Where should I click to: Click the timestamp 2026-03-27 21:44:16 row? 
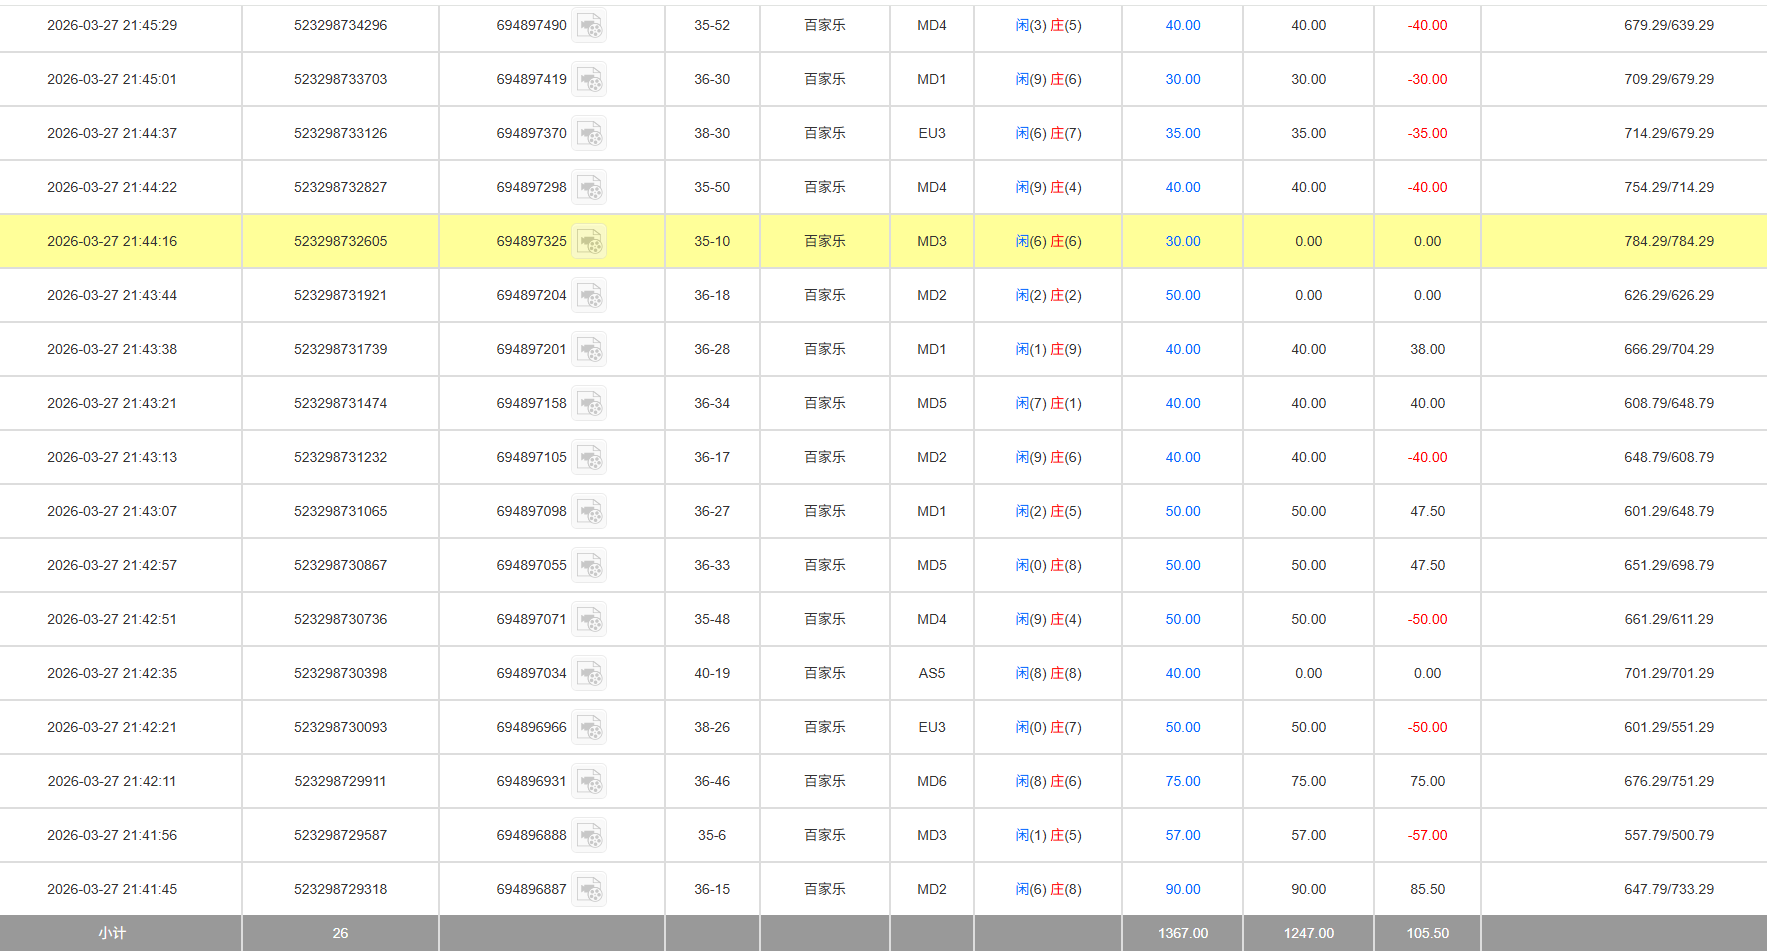click(112, 241)
